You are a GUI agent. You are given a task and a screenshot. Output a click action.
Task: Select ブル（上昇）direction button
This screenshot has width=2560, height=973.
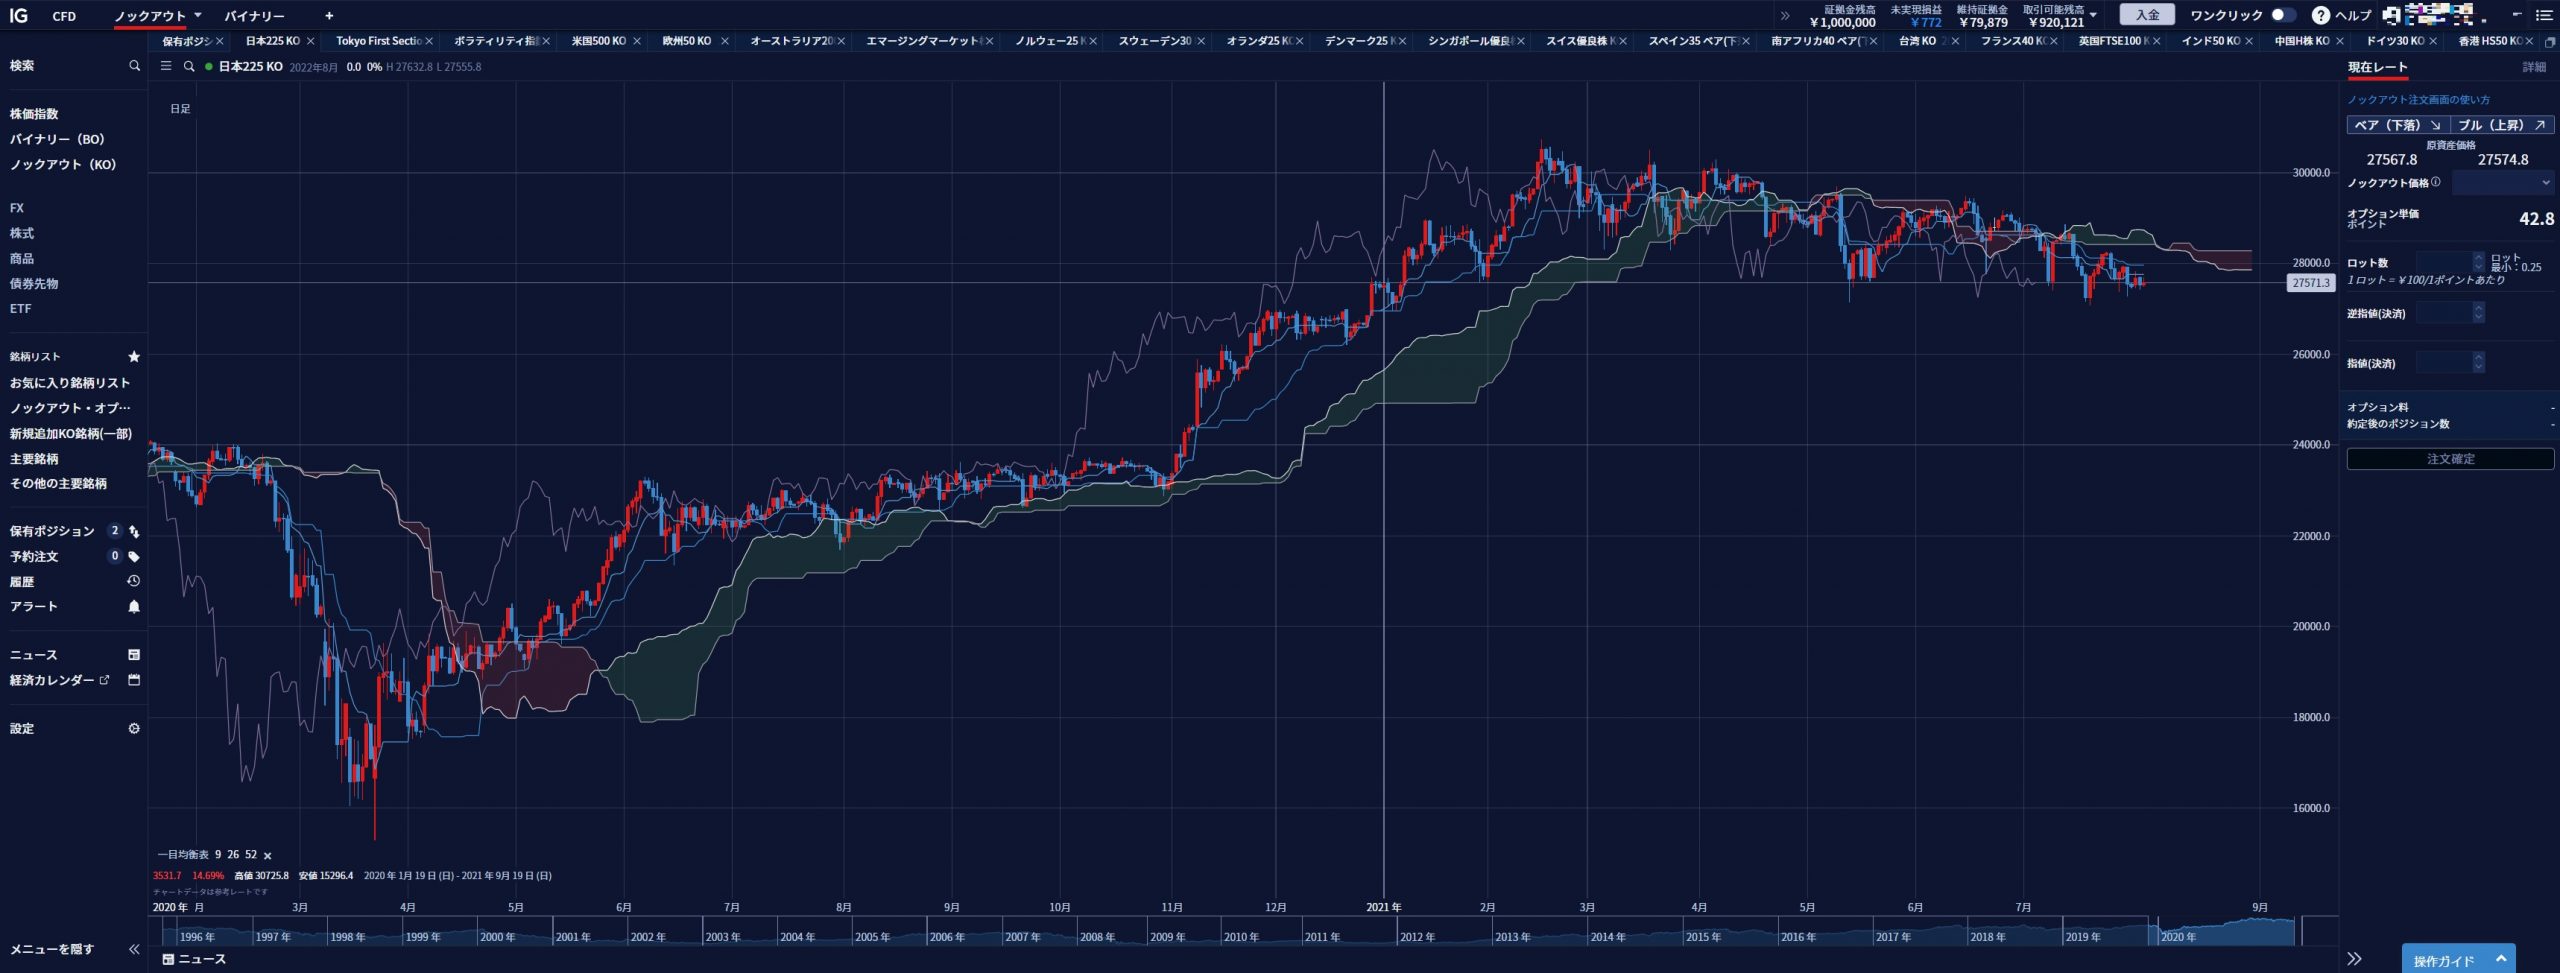(x=2502, y=125)
